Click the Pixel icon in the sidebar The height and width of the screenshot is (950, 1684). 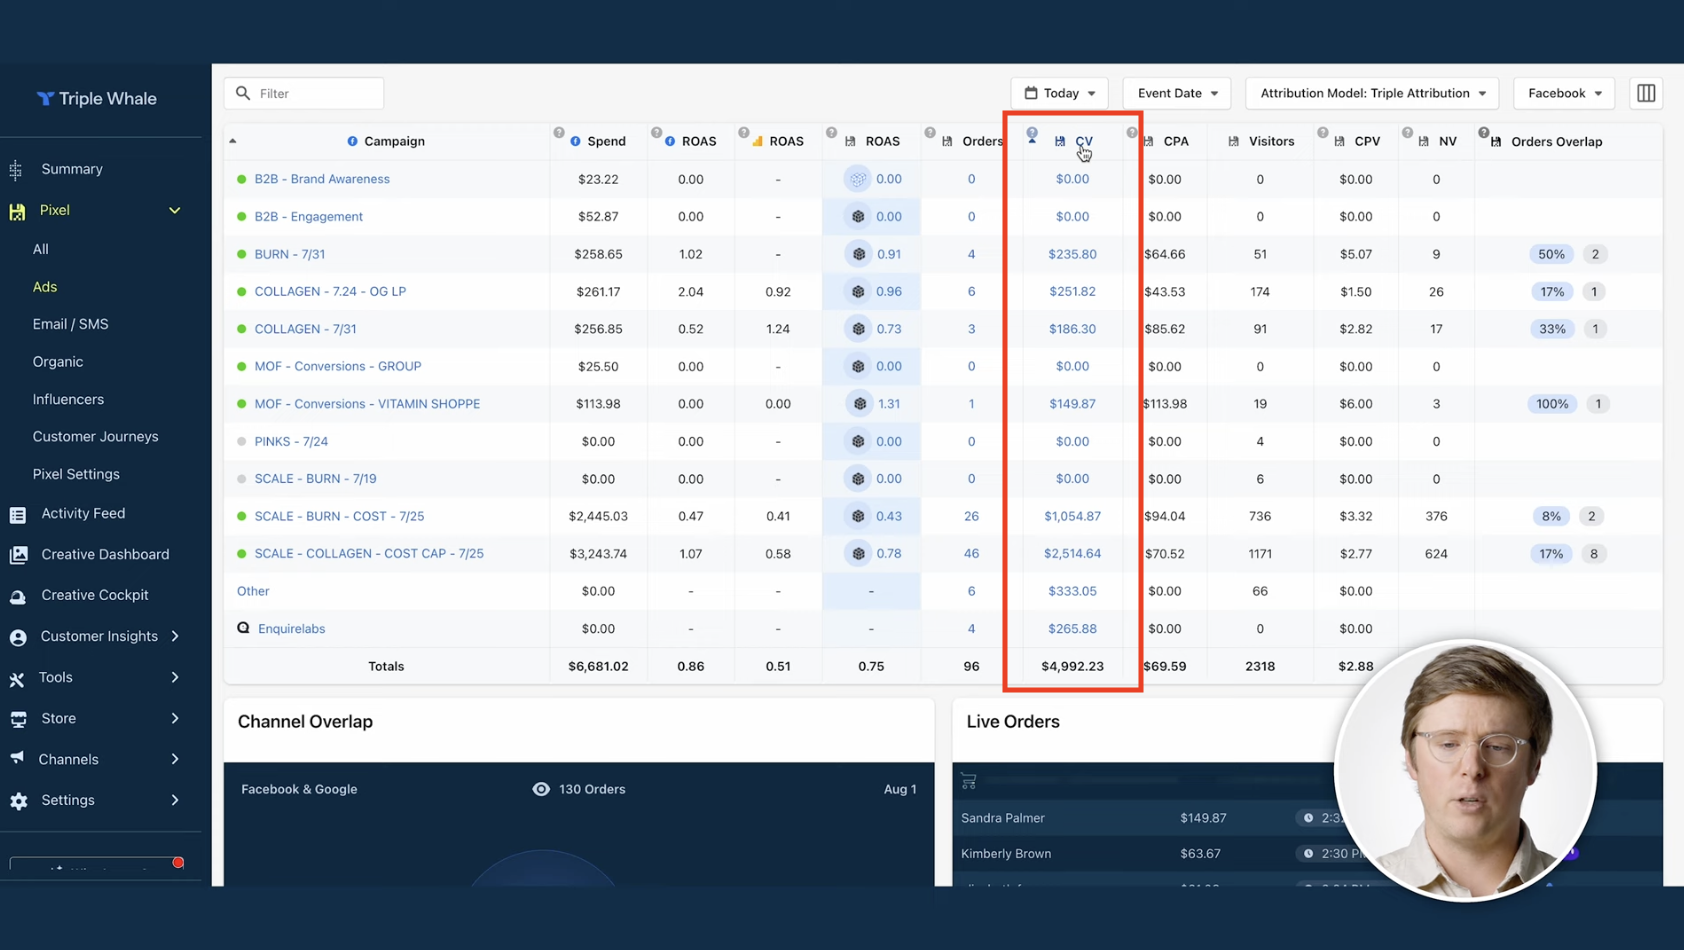pyautogui.click(x=17, y=210)
